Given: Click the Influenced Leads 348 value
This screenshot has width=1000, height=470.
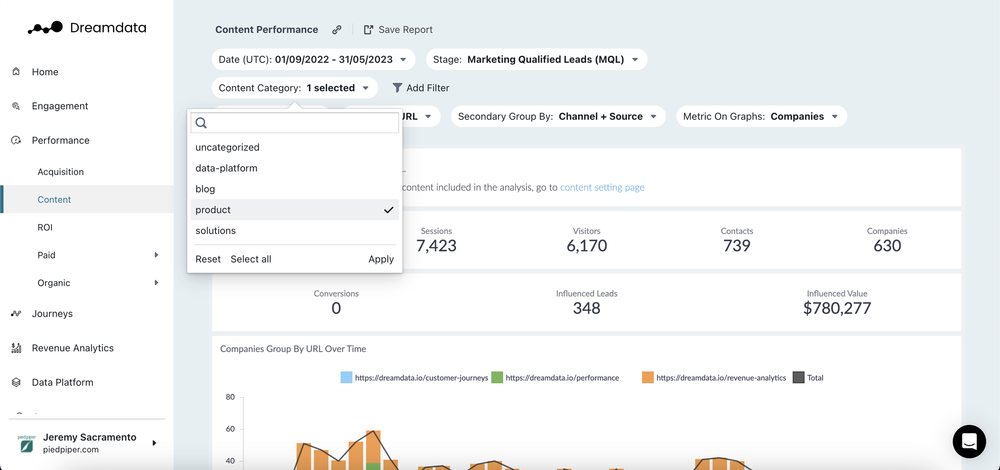Looking at the screenshot, I should click(587, 309).
